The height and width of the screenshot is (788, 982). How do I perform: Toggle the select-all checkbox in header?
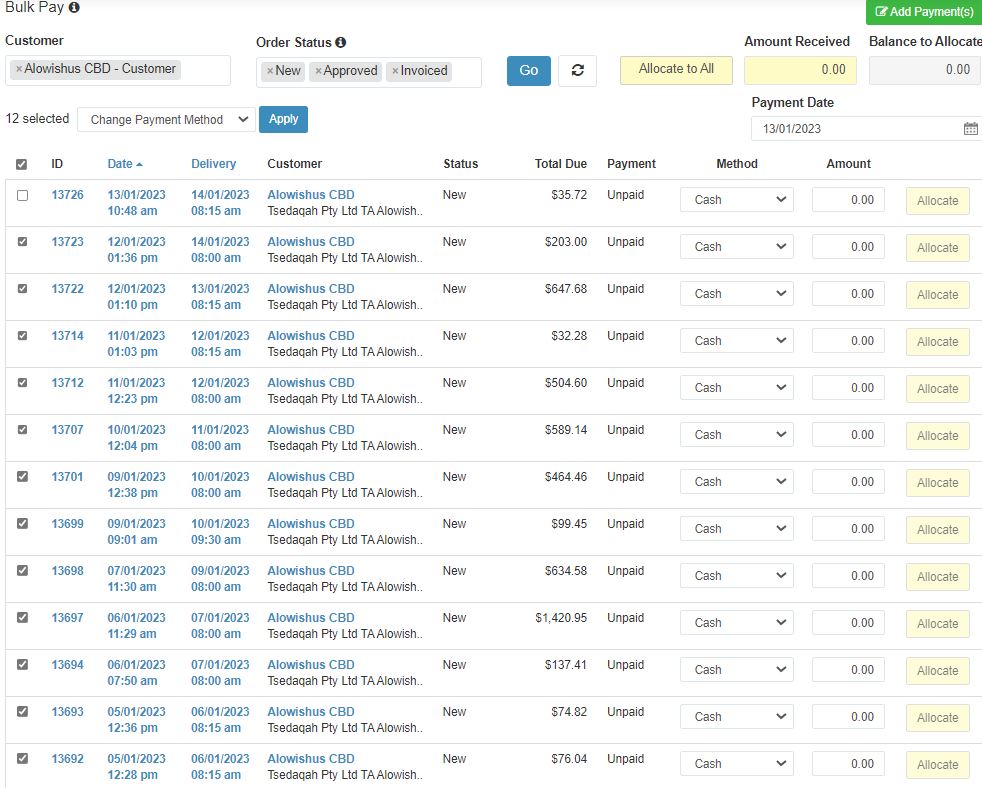click(x=22, y=164)
